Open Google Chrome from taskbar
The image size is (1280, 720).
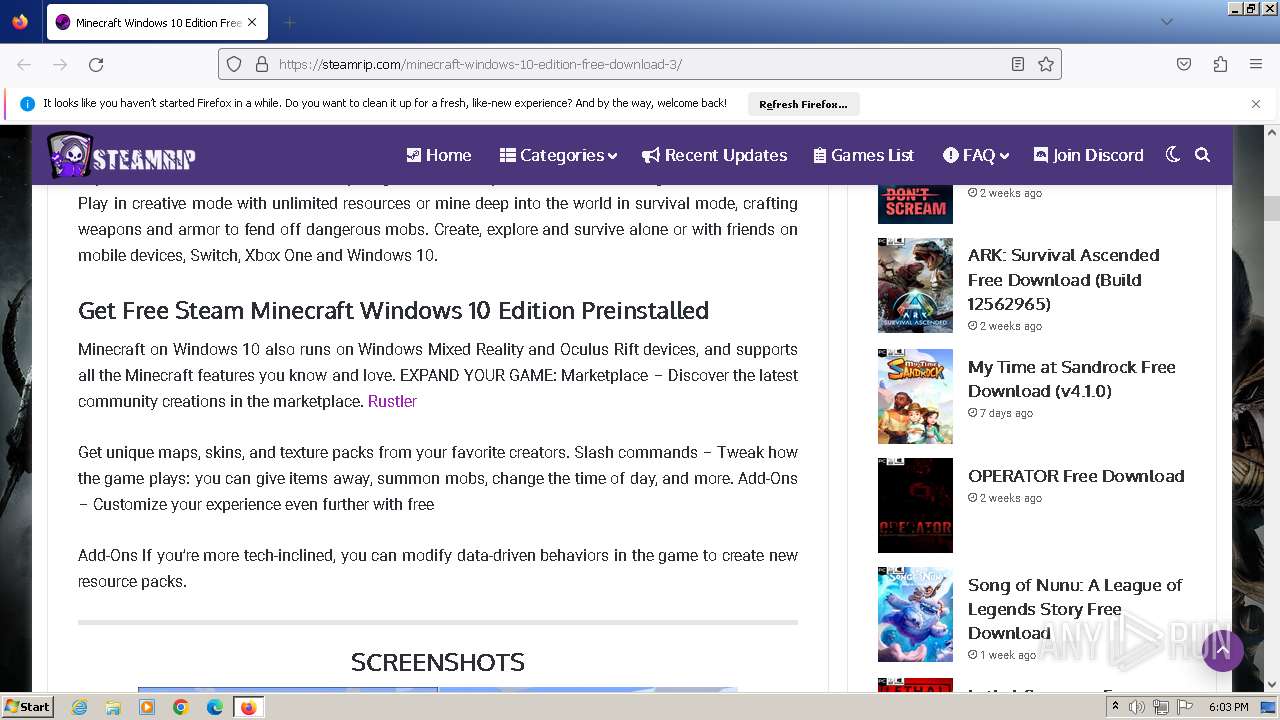181,707
